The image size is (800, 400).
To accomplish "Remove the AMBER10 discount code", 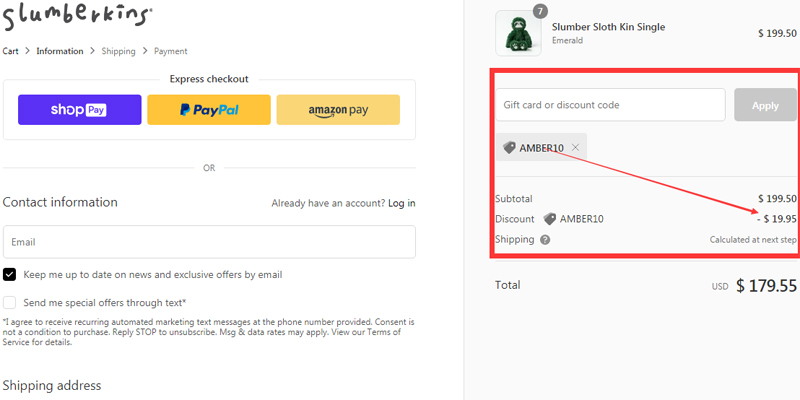I will coord(575,148).
